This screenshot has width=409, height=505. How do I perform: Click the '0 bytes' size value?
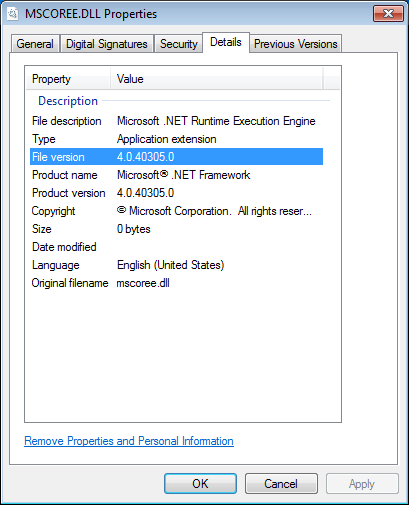click(134, 229)
